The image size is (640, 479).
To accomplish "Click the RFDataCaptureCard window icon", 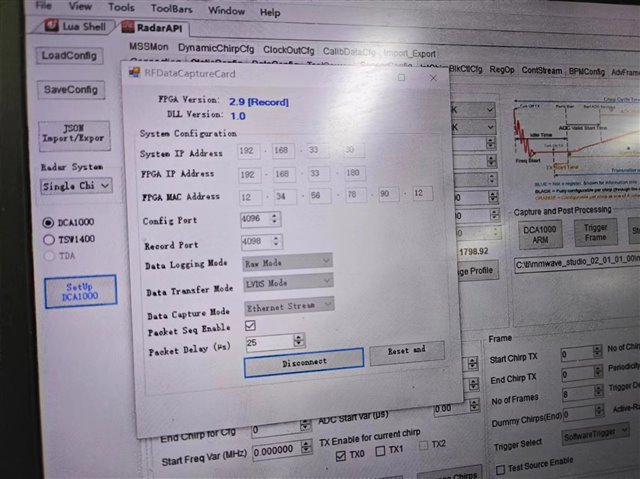I will pyautogui.click(x=134, y=72).
